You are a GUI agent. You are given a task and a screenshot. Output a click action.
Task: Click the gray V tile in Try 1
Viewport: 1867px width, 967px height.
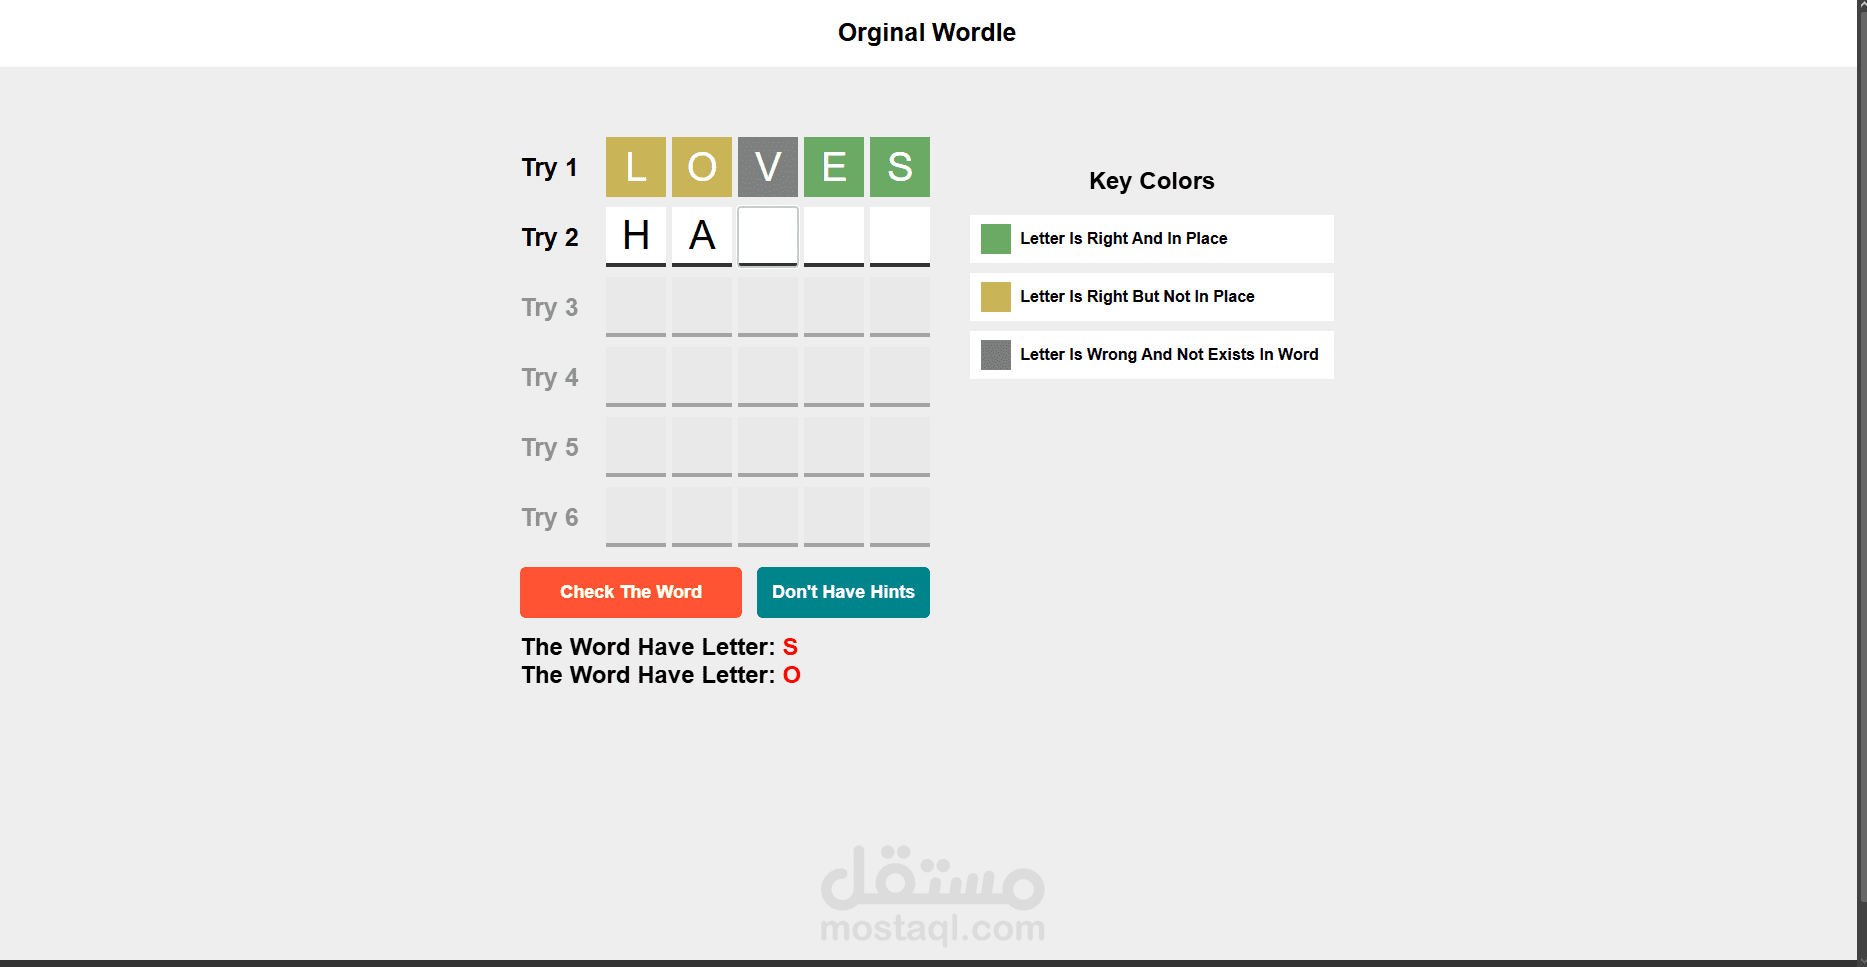tap(767, 167)
